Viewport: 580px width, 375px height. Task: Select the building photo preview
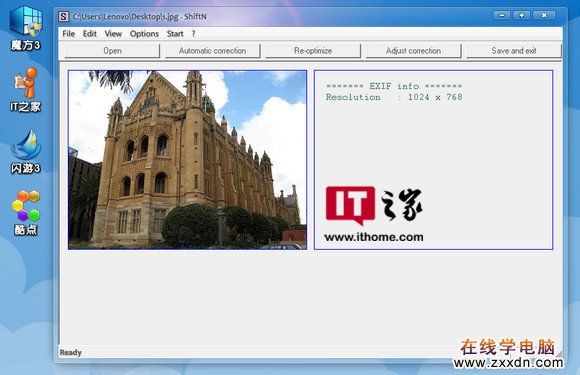click(188, 160)
